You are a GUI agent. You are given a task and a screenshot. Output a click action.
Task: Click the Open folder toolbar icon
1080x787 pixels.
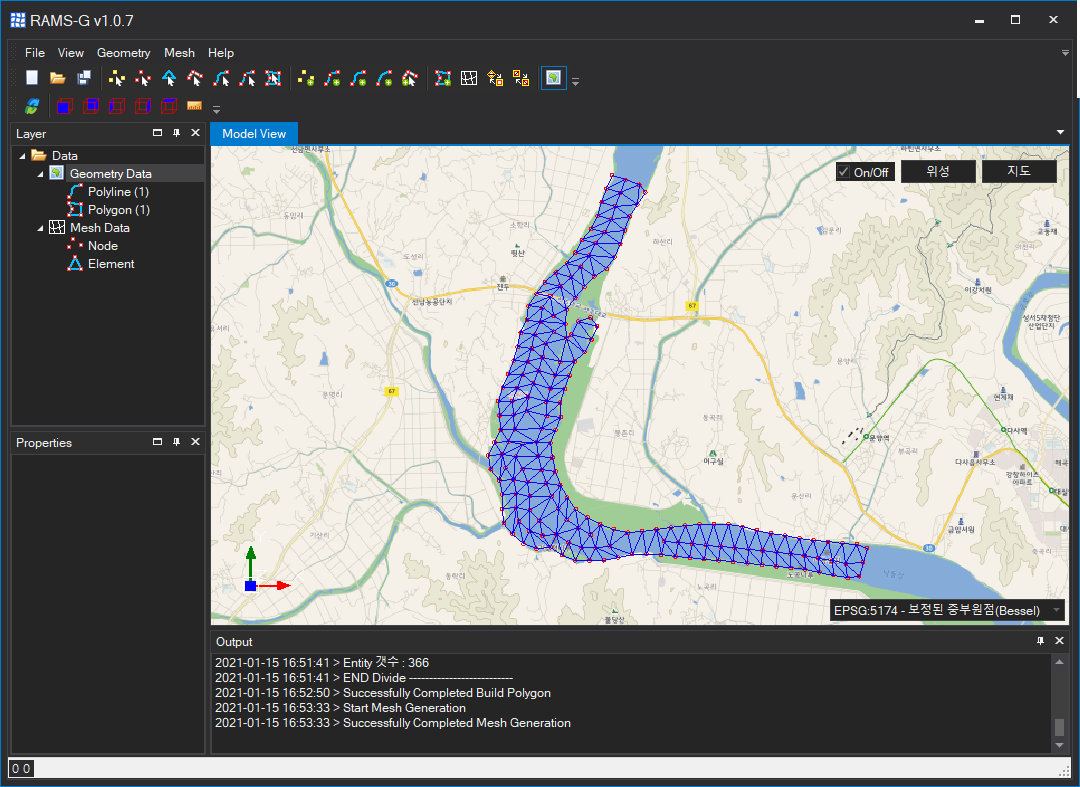pyautogui.click(x=58, y=78)
